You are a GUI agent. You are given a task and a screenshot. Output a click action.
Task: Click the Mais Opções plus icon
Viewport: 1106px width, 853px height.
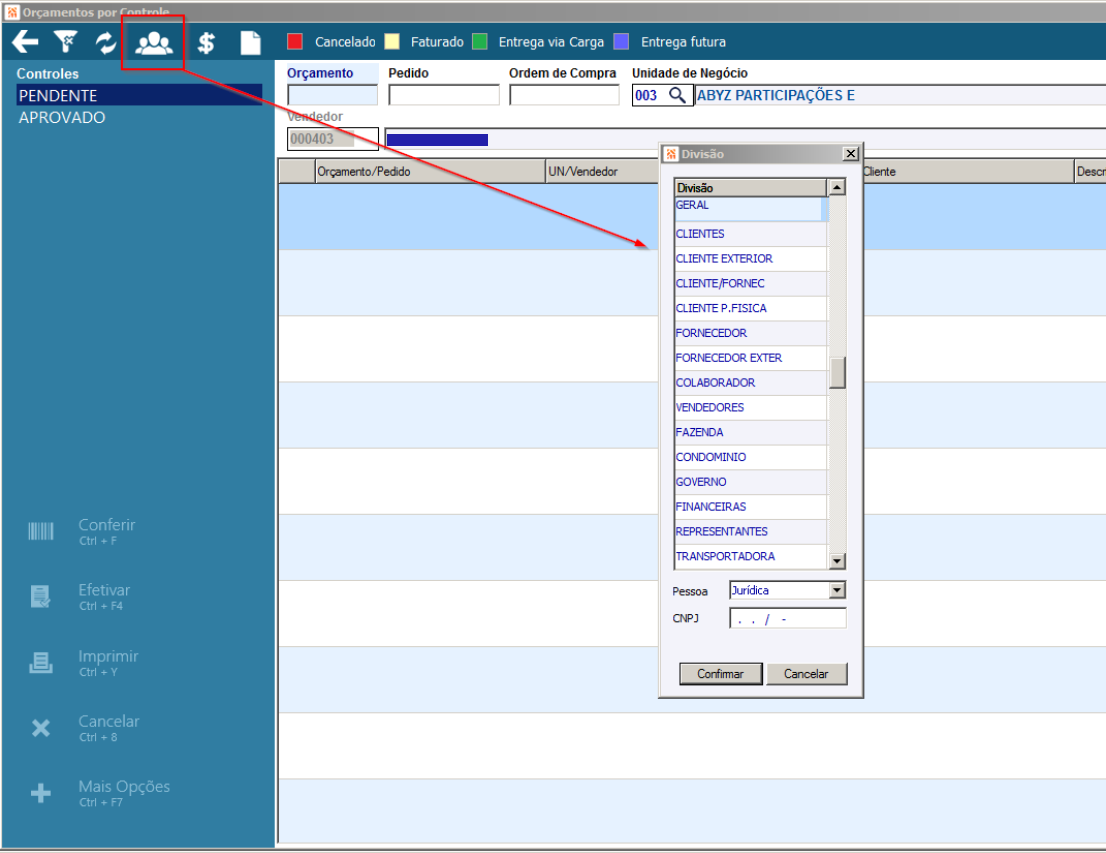[x=41, y=793]
